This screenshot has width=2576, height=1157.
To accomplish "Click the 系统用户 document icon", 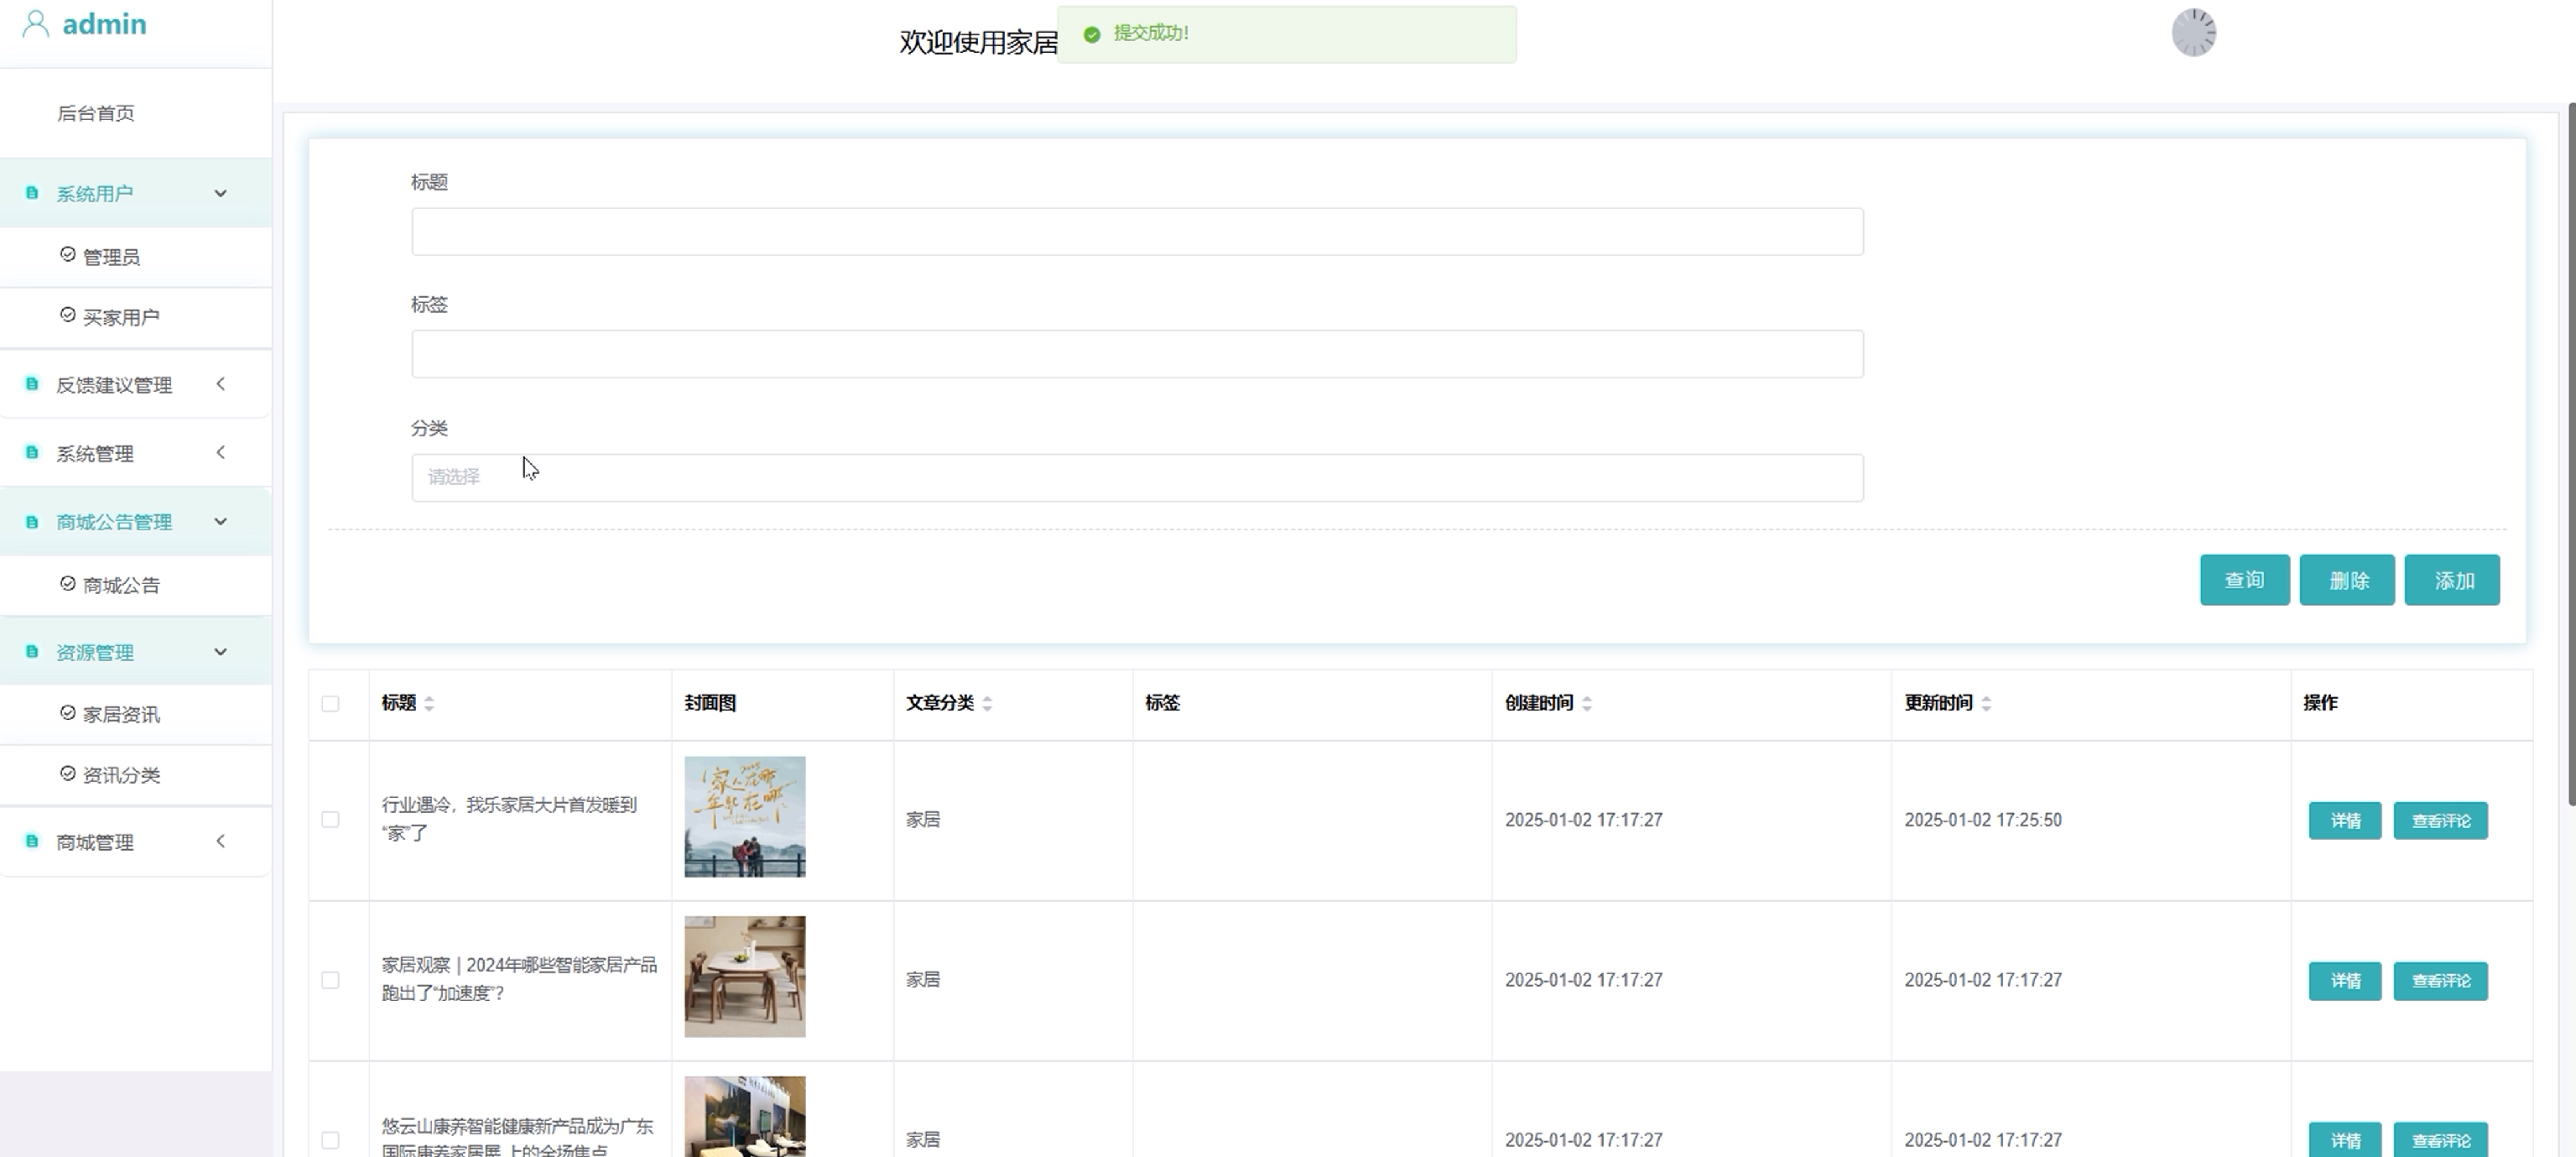I will click(32, 193).
